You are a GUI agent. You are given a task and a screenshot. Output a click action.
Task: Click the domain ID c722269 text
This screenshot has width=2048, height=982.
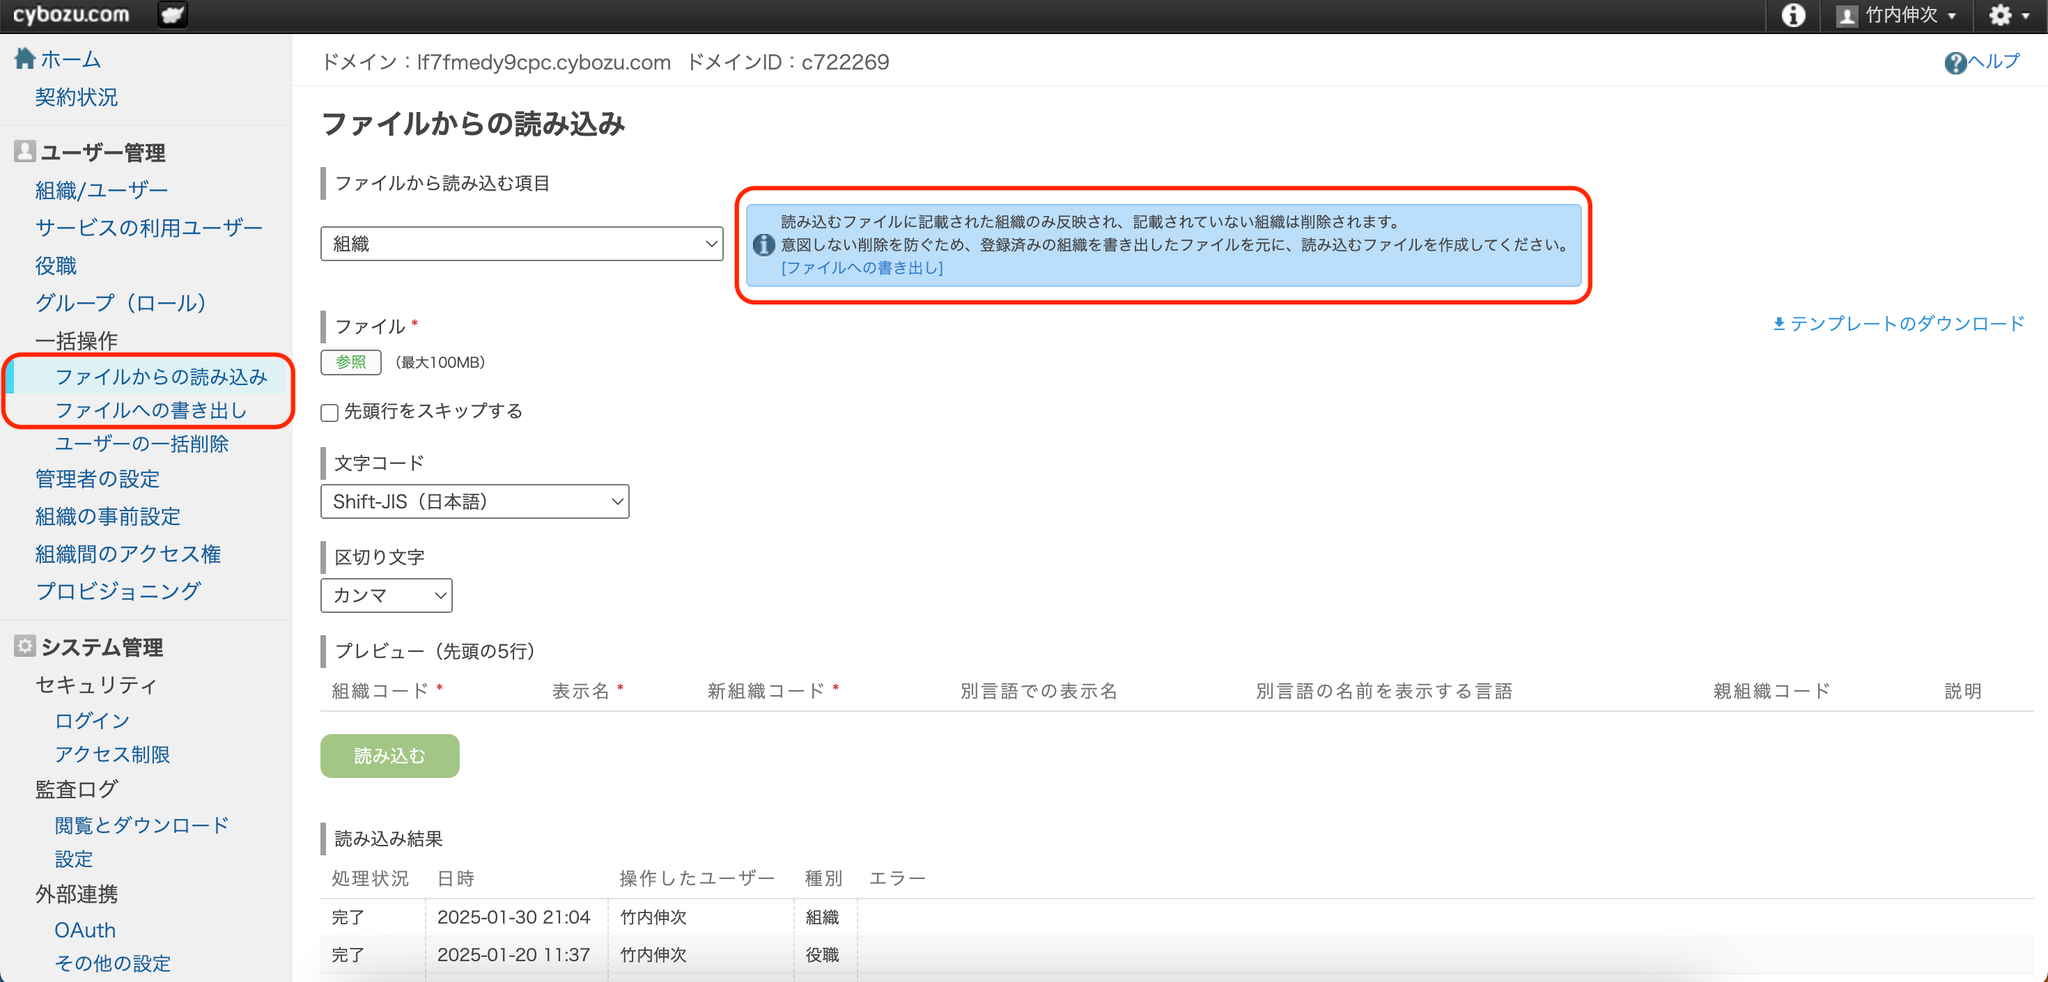[x=845, y=62]
